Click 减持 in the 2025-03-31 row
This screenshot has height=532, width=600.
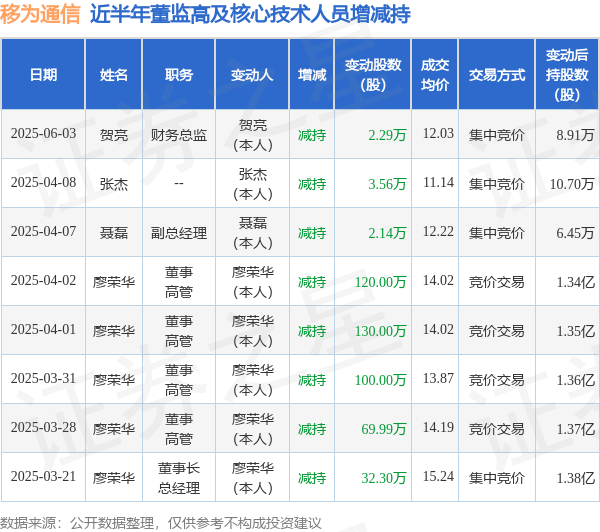(x=312, y=380)
